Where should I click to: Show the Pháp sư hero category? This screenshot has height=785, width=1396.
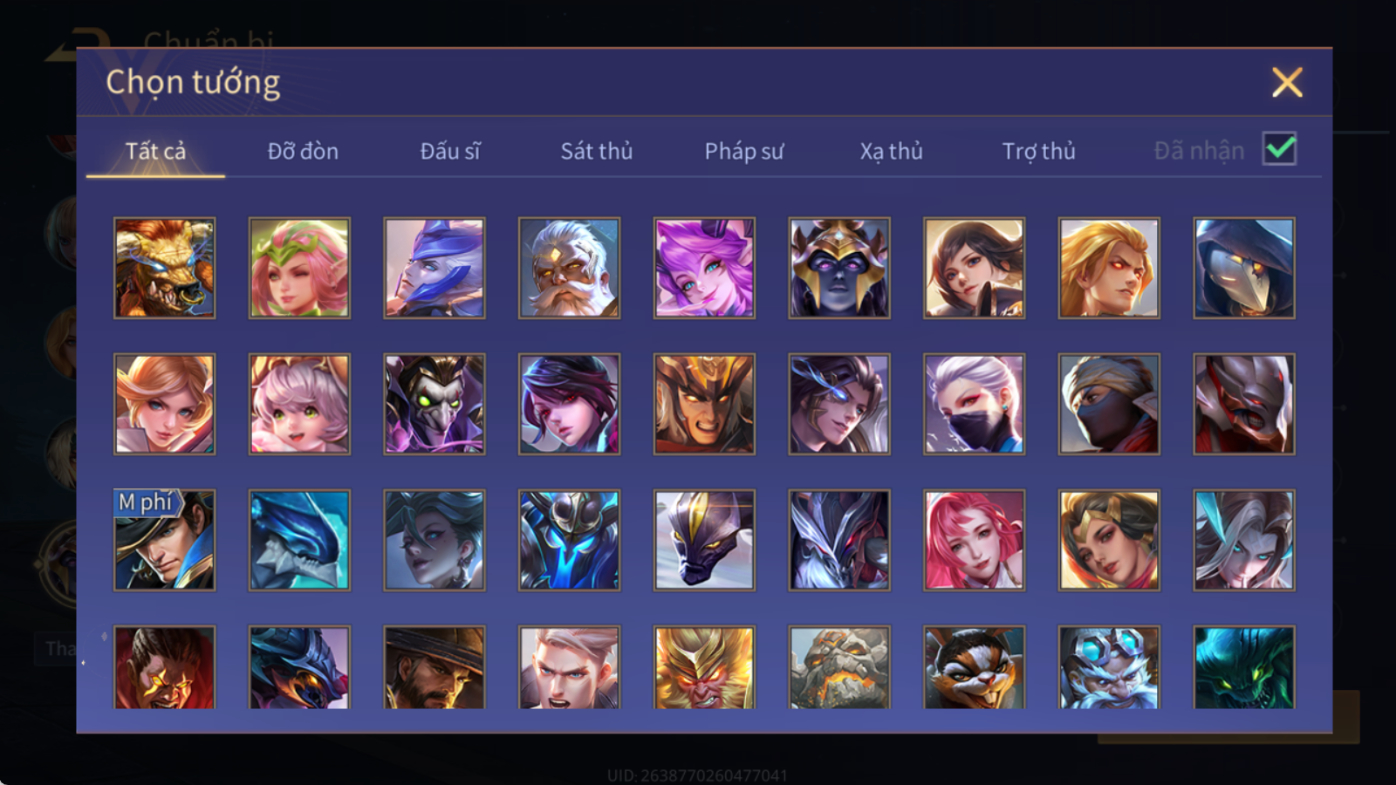click(x=744, y=151)
